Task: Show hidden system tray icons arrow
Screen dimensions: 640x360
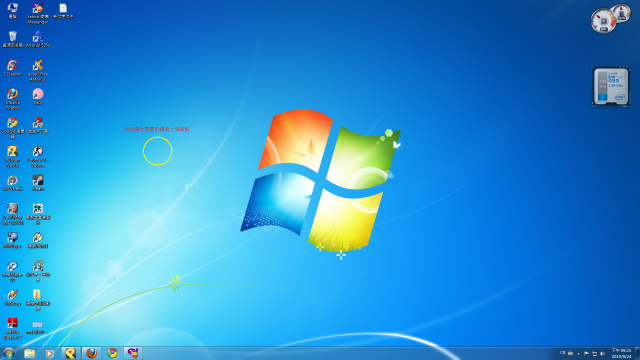Action: click(x=578, y=353)
